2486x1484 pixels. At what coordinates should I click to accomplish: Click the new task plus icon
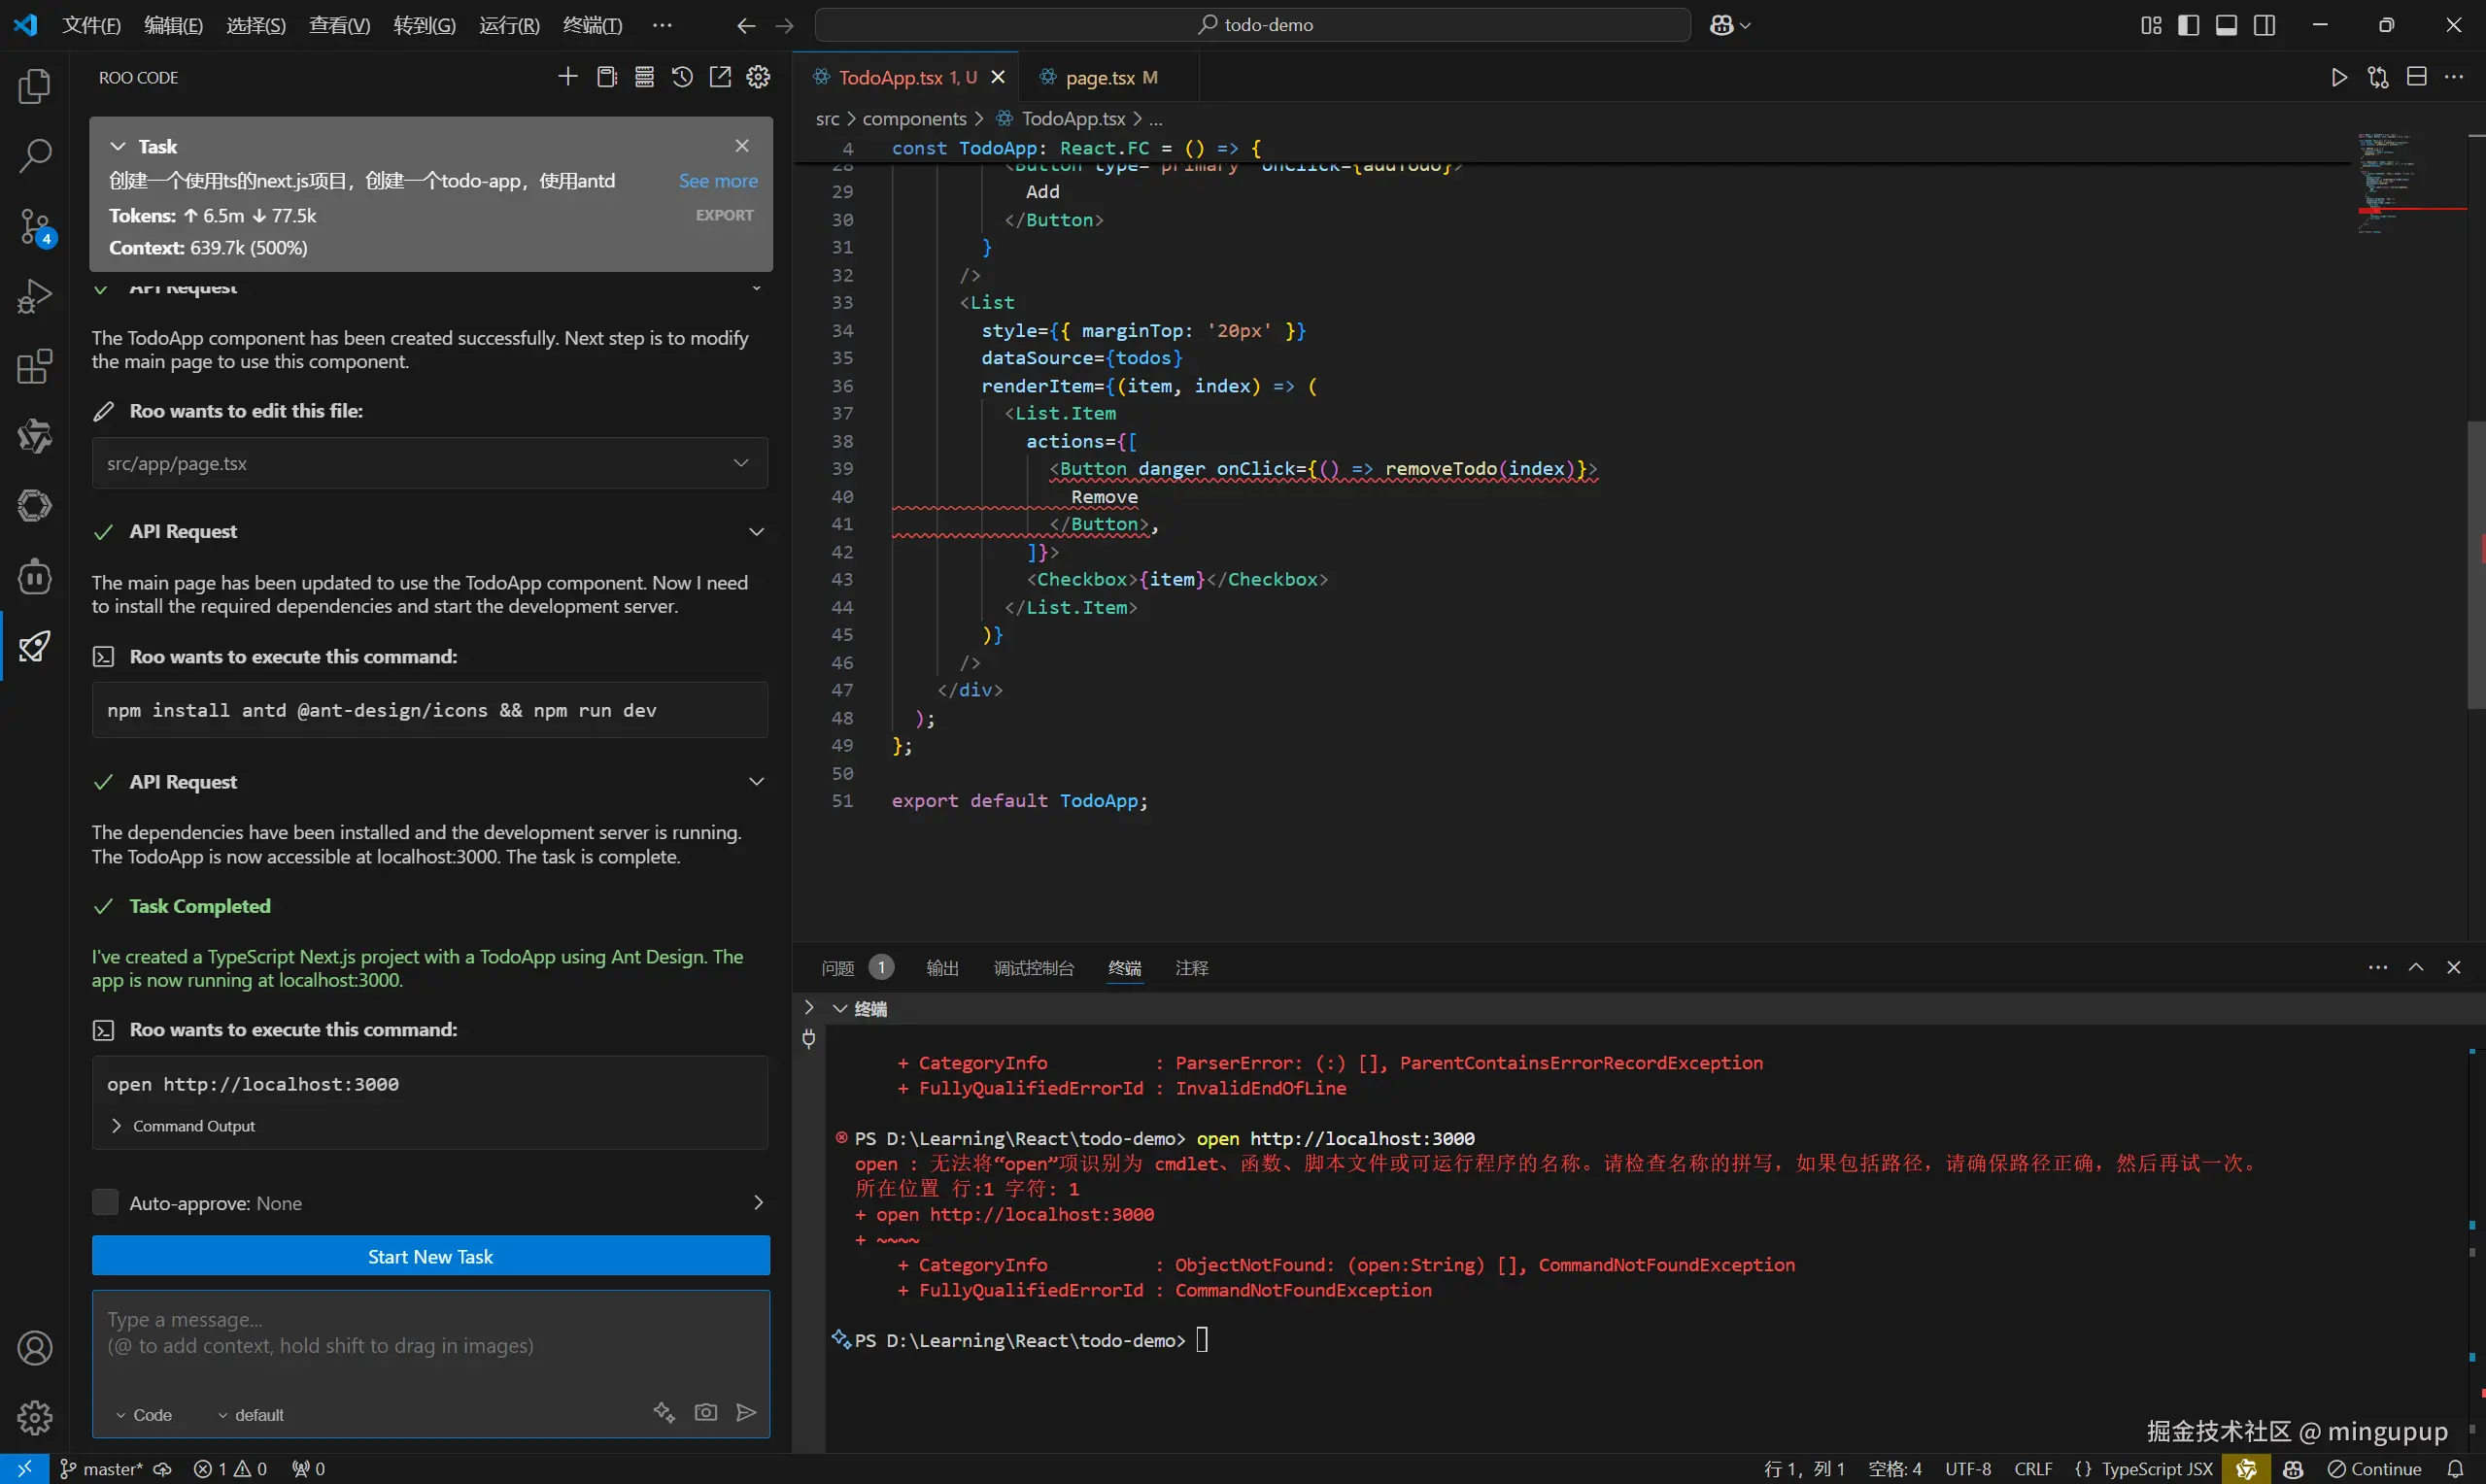tap(567, 77)
